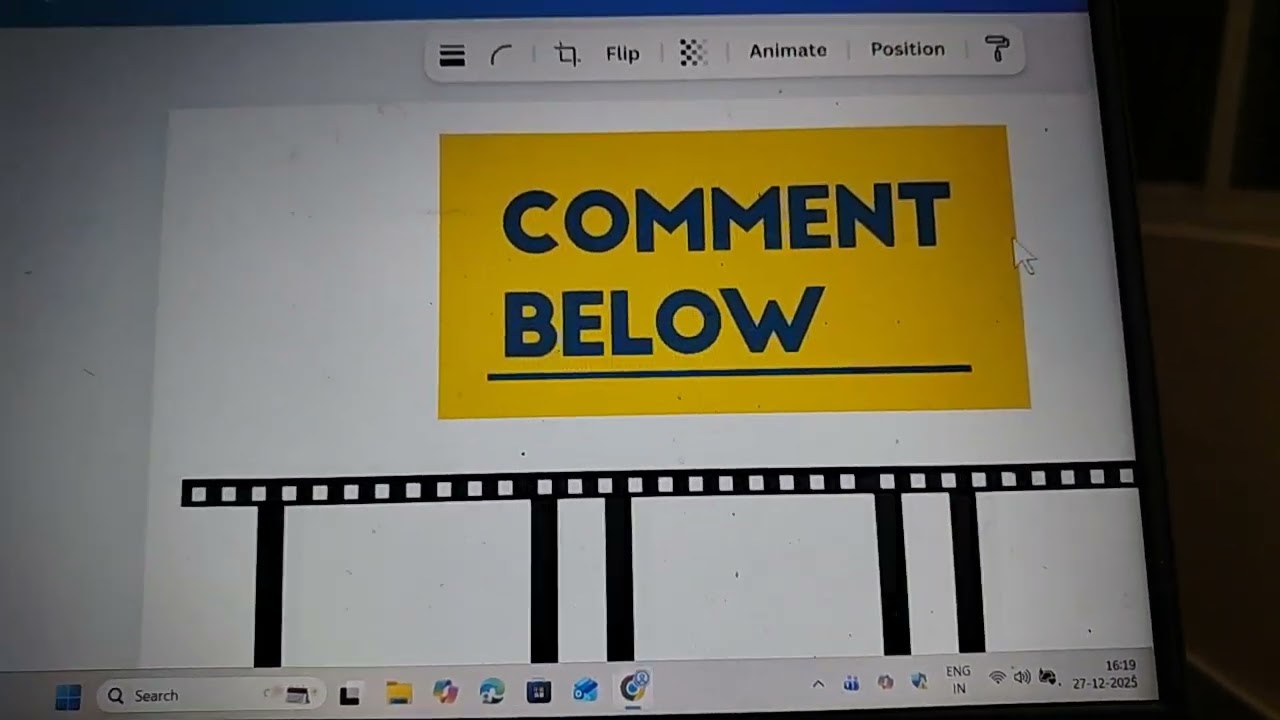Click the active Chrome taskbar icon
Screen dimensions: 1280x720
pos(634,687)
